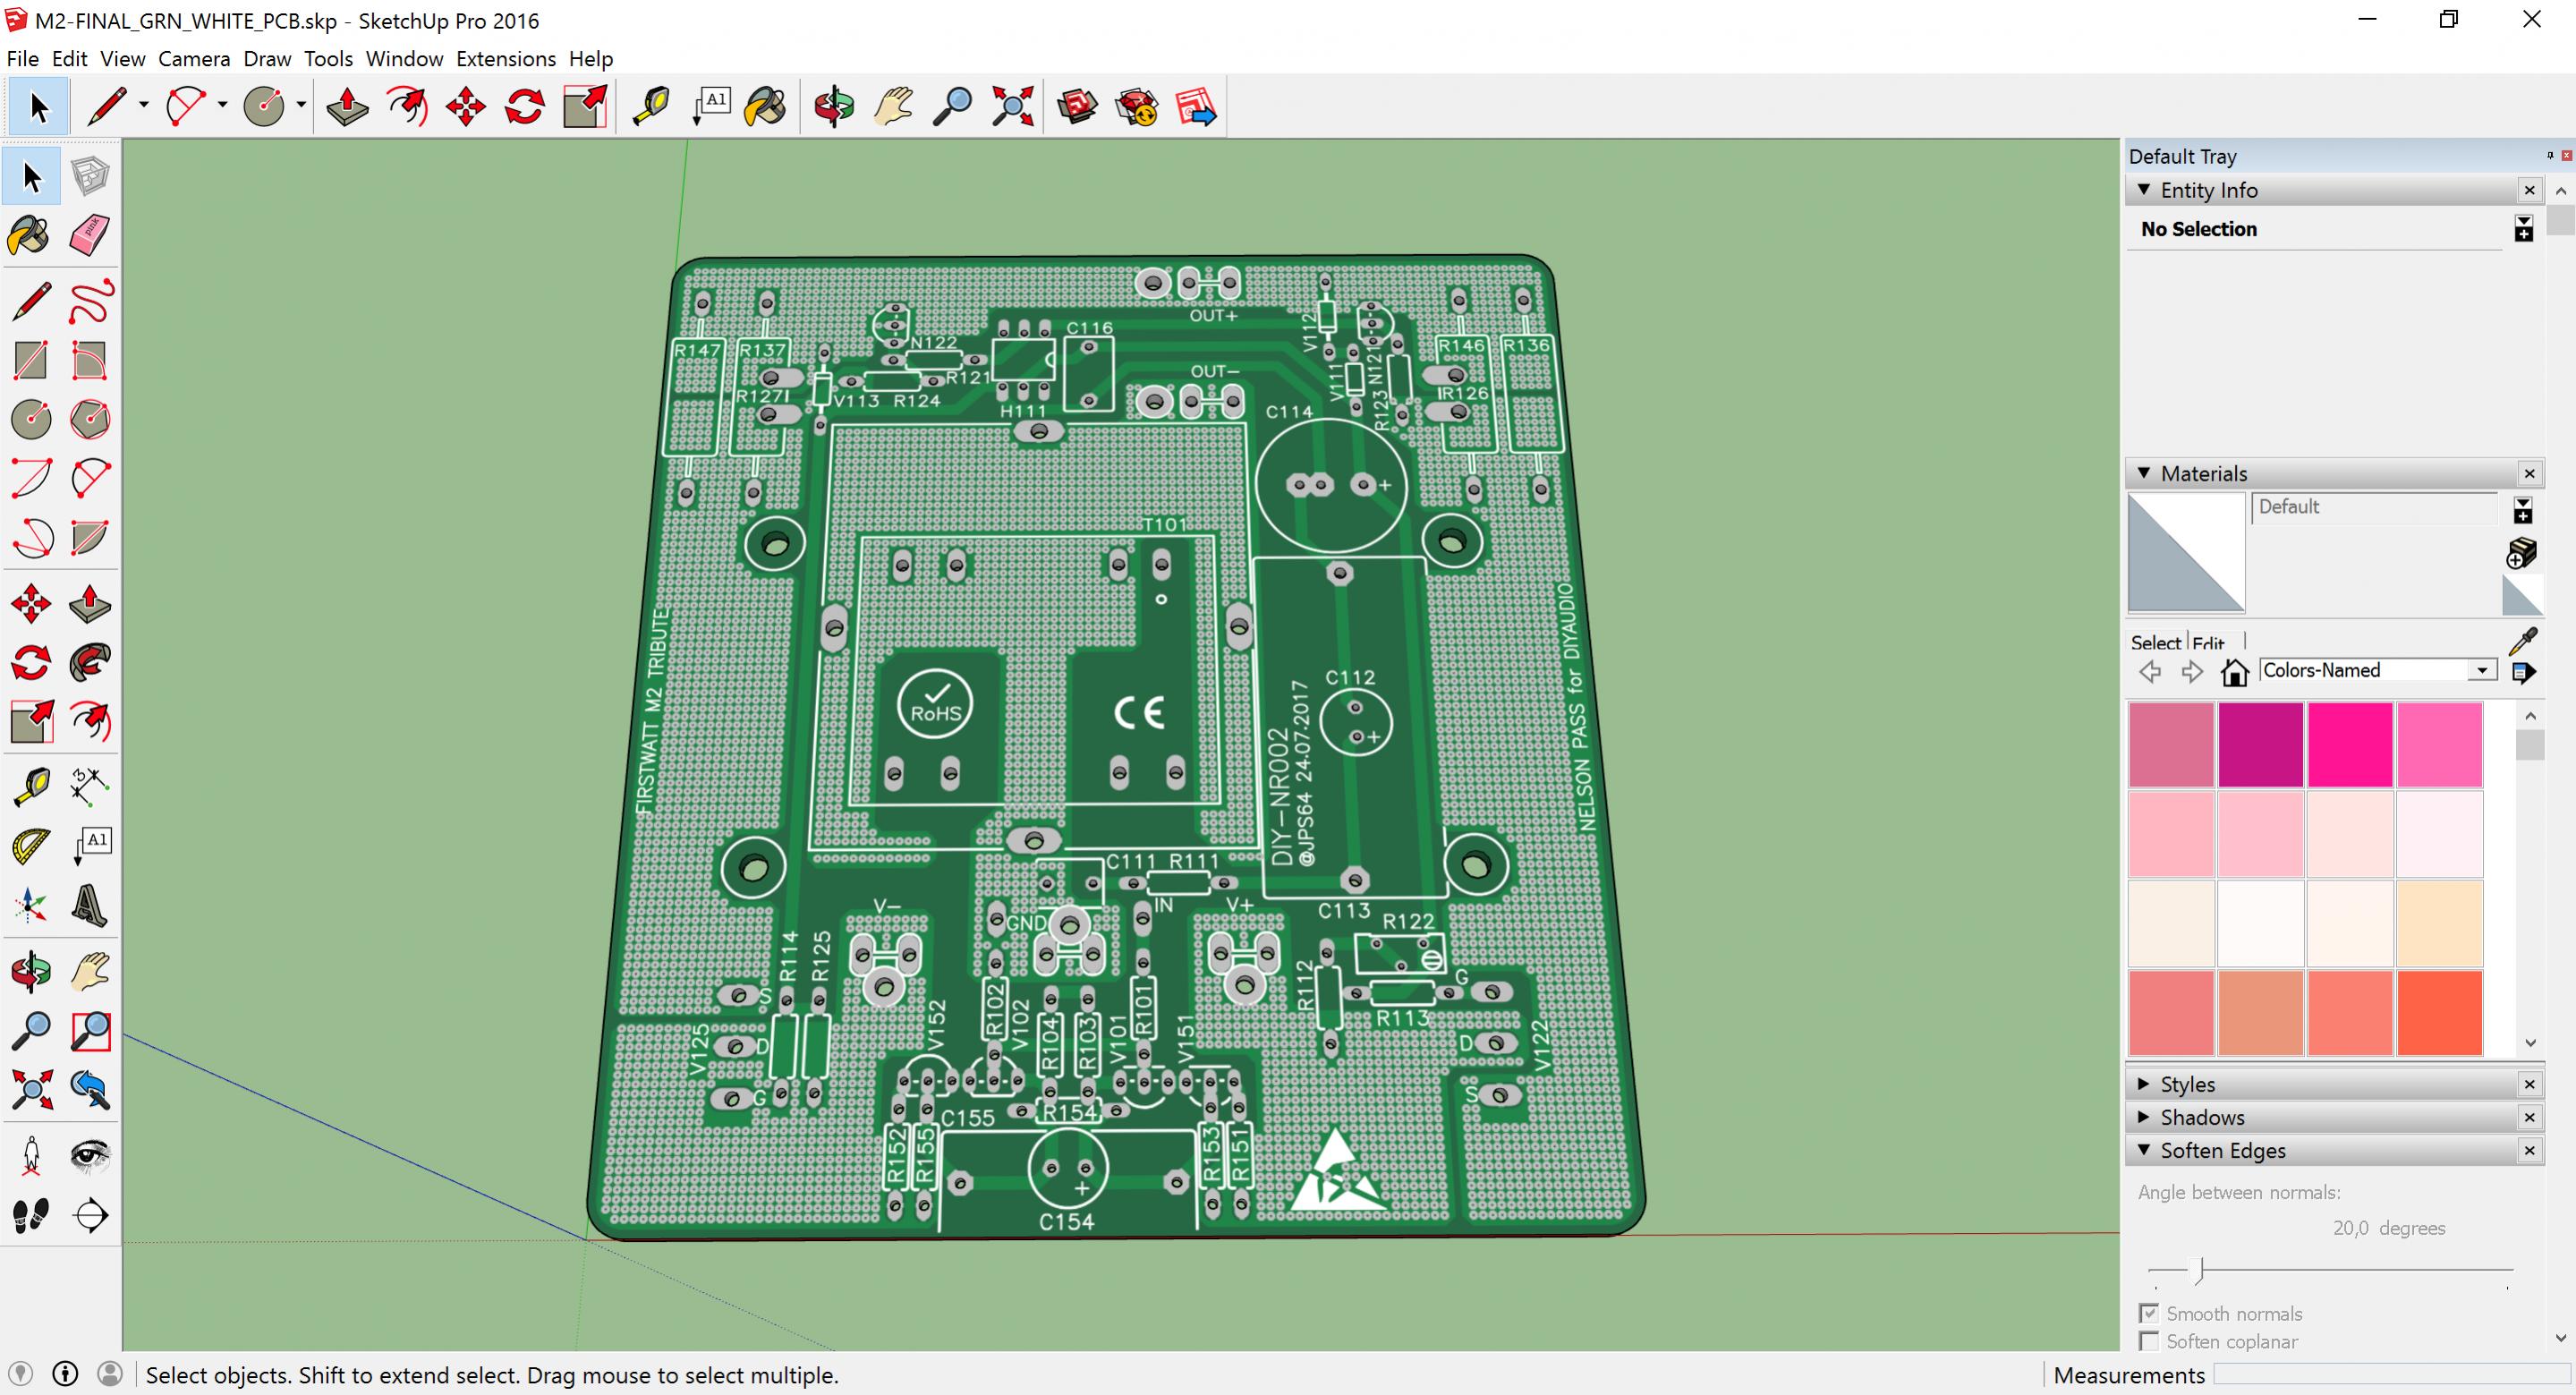Click the credits status bar icon
The width and height of the screenshot is (2576, 1395).
(65, 1374)
